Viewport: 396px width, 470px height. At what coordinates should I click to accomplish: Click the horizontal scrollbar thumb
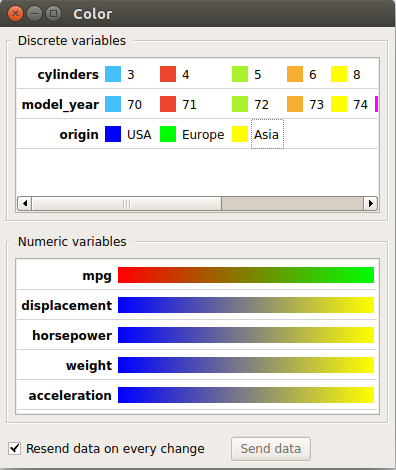127,203
